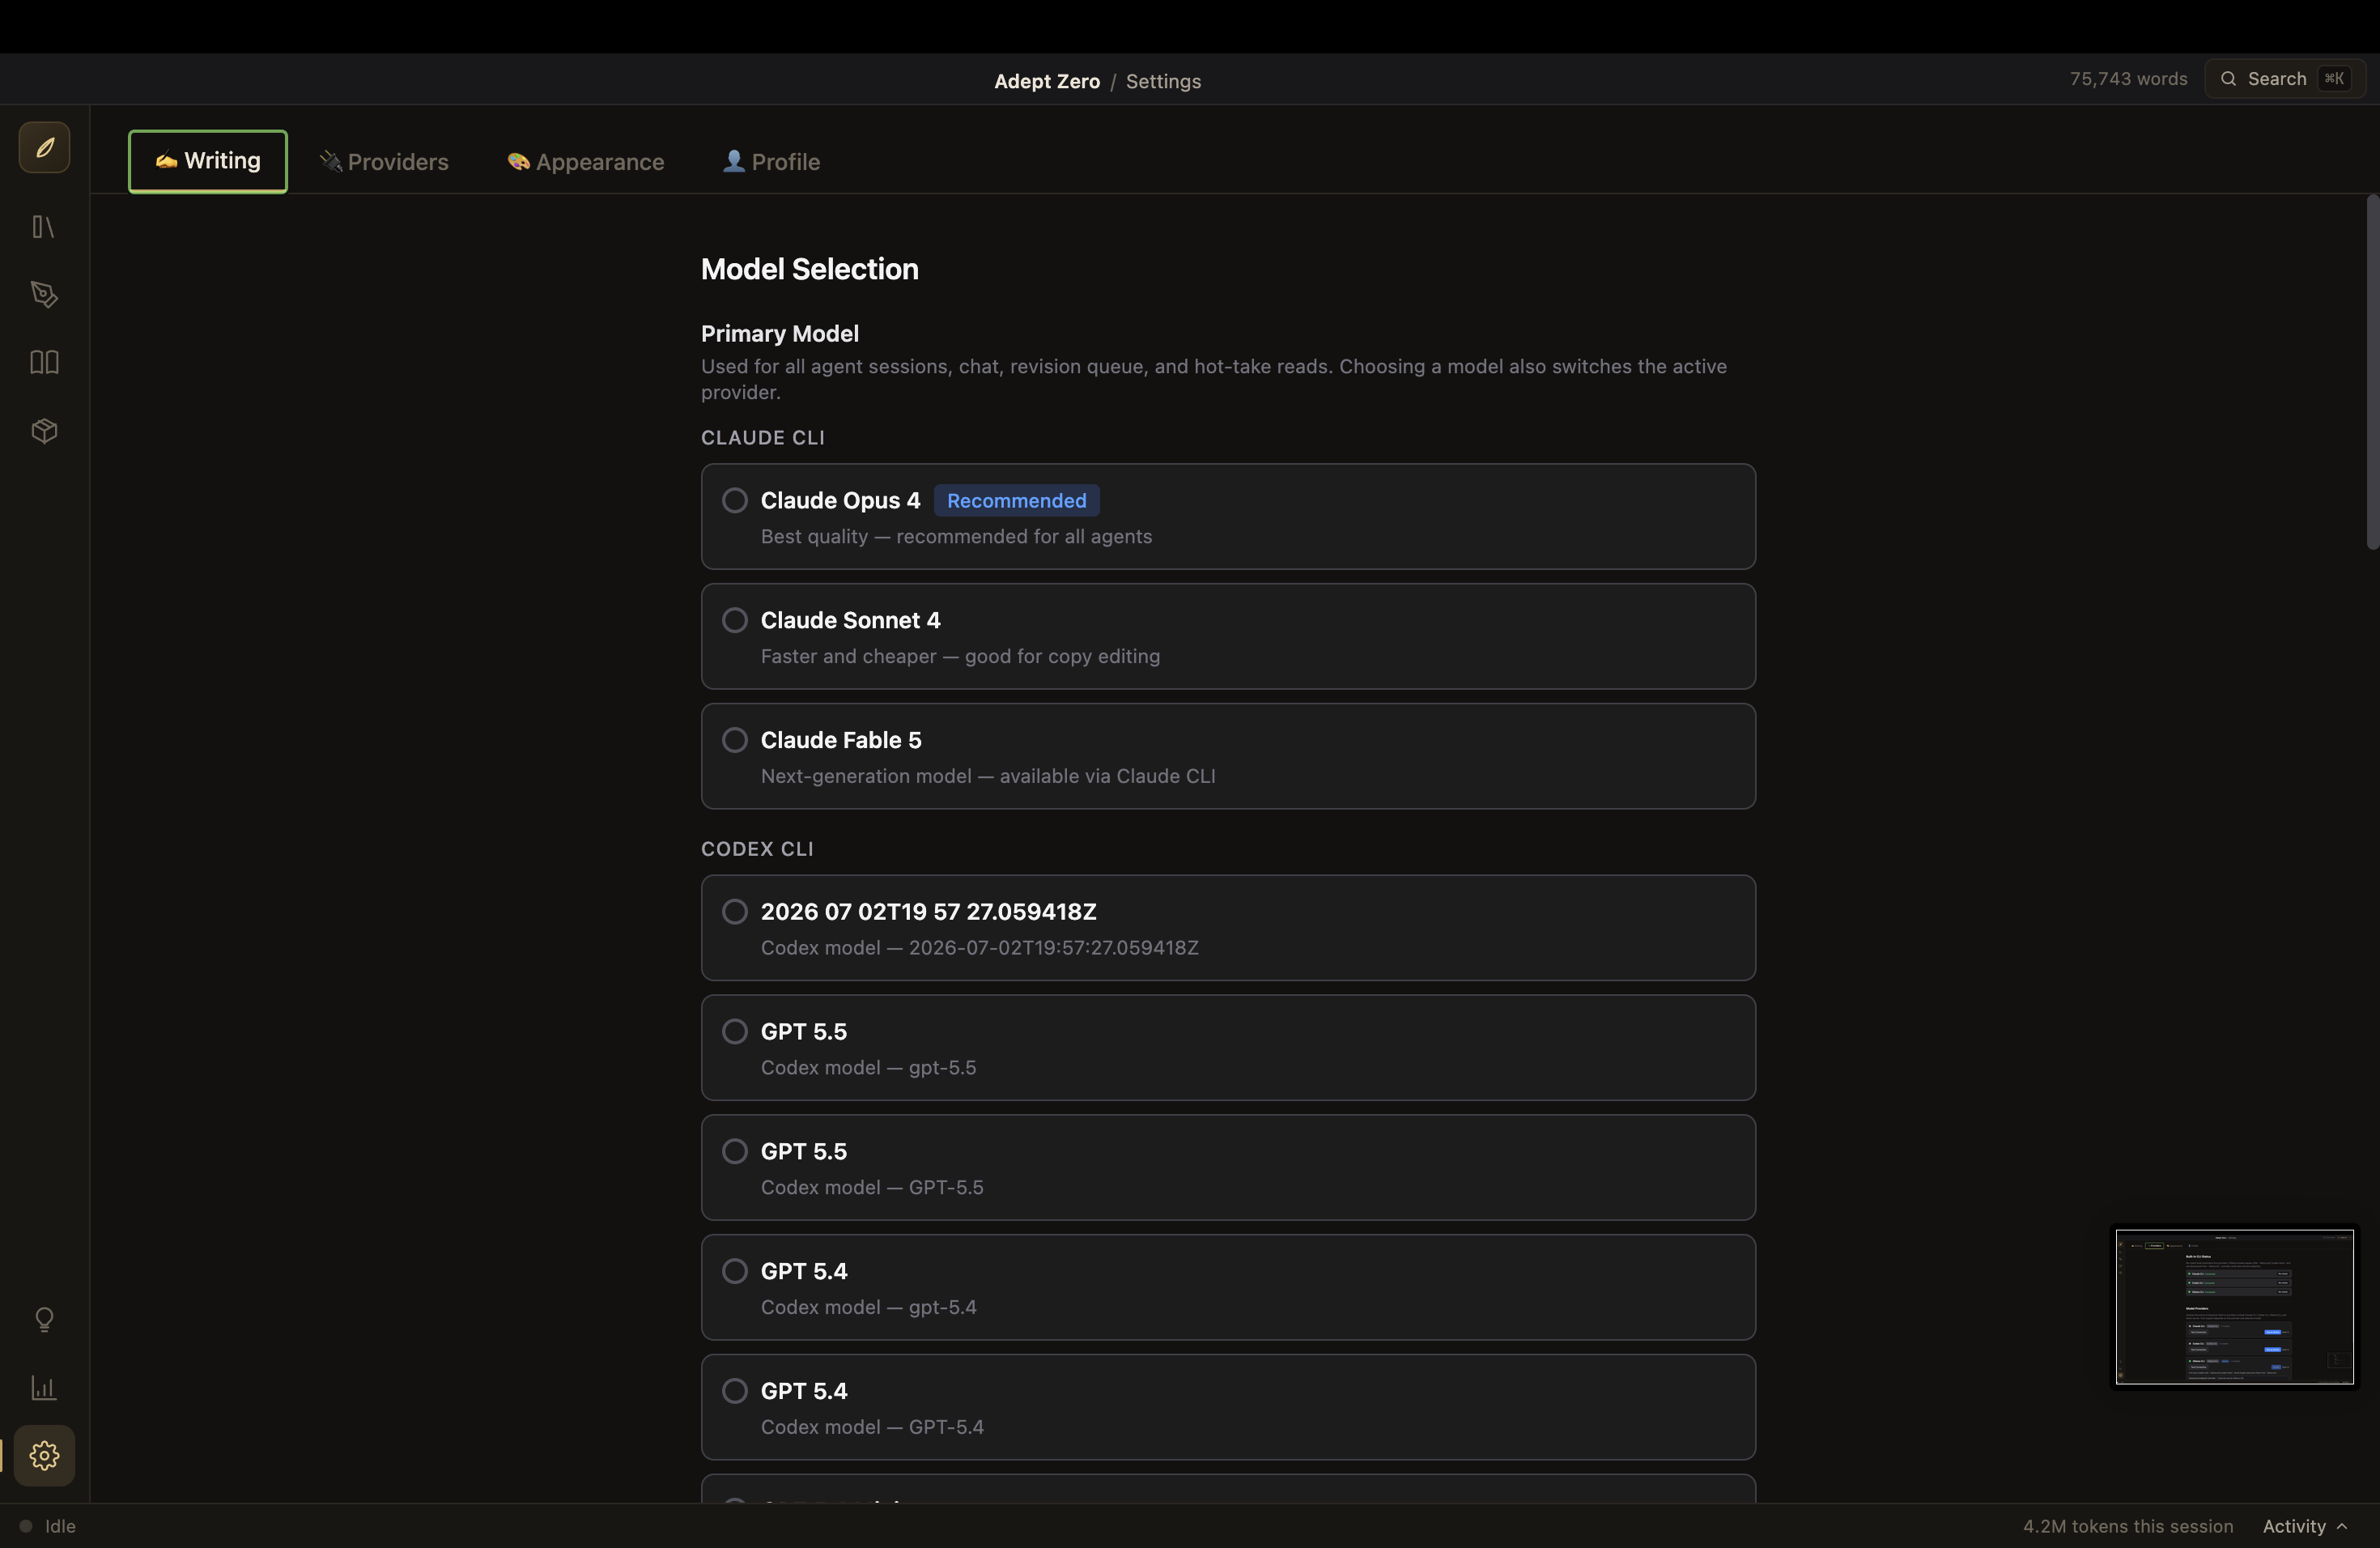Click the person icon on Profile tab
Screen dimensions: 2380x1548
734,161
